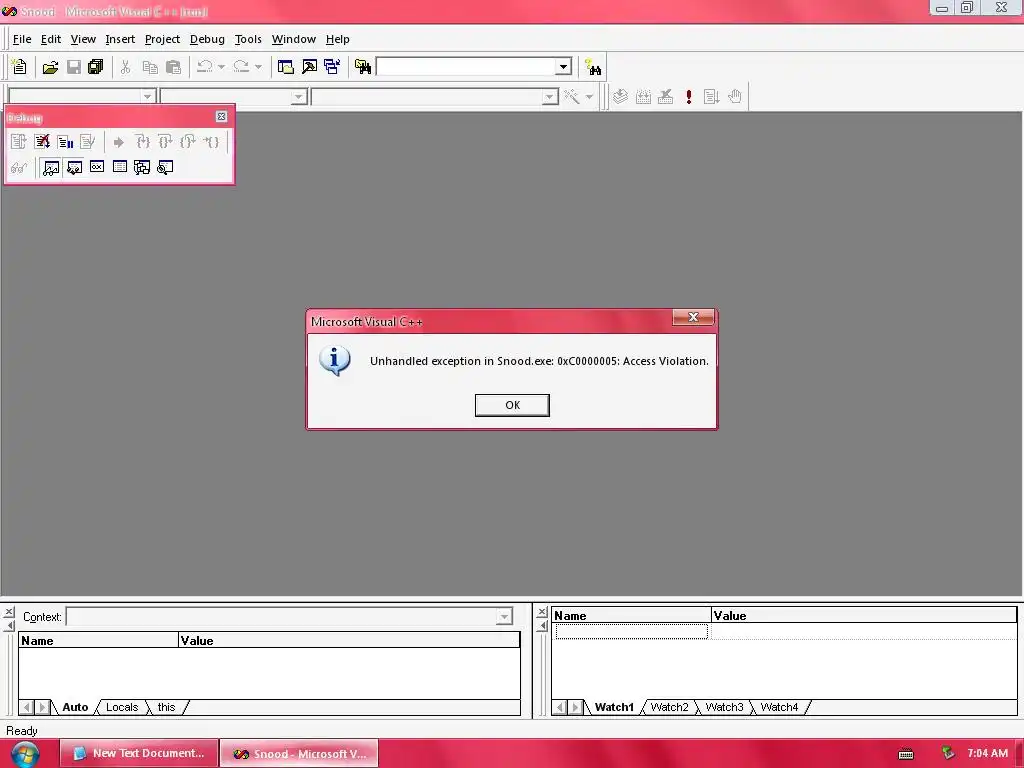Click the Paste clipboard icon
This screenshot has width=1024, height=768.
coord(173,67)
